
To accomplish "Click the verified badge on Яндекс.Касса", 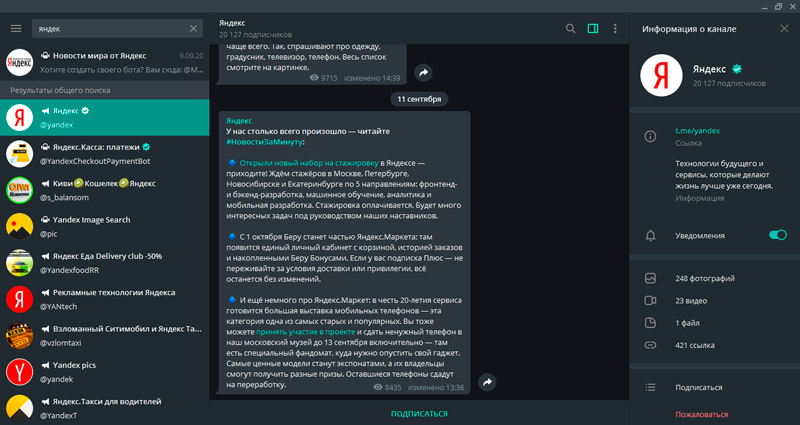I will pos(146,147).
